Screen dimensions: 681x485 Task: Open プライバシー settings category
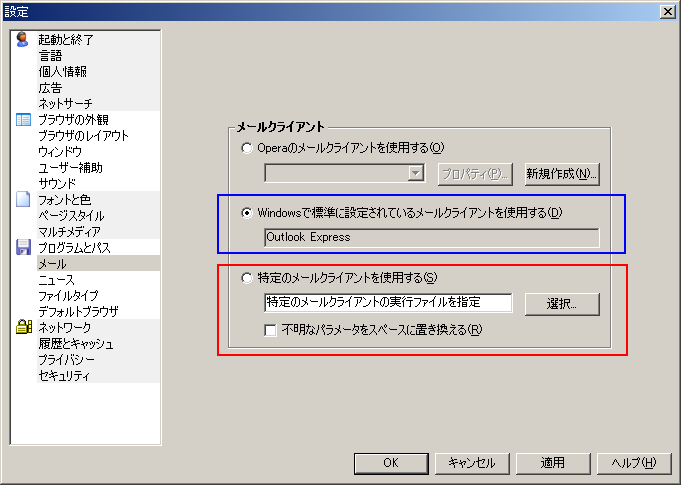[x=64, y=360]
